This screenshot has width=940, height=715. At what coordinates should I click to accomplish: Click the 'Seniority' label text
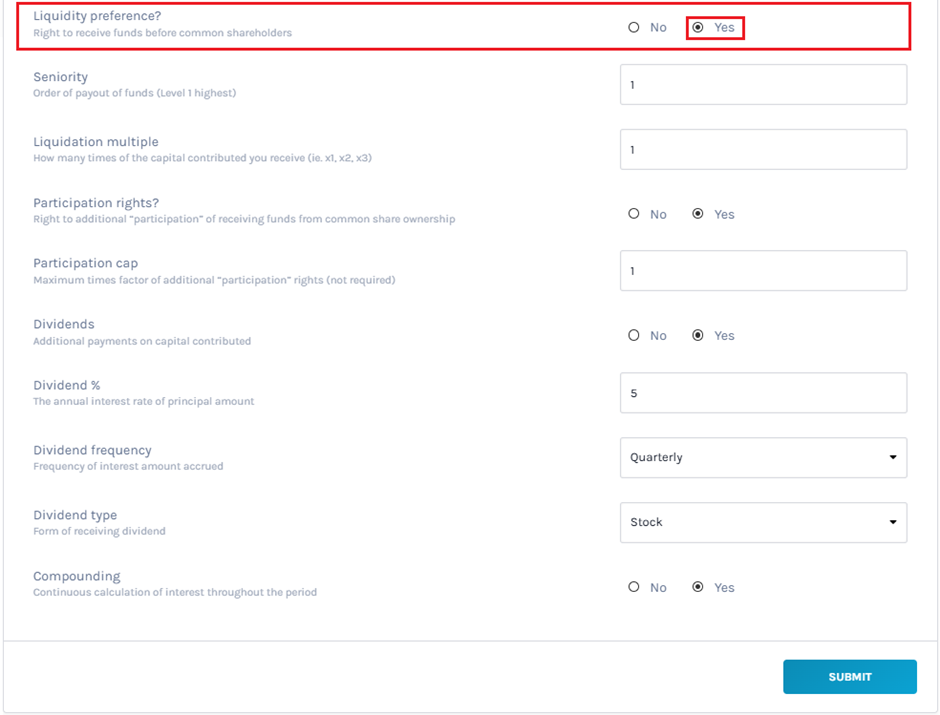tap(61, 77)
